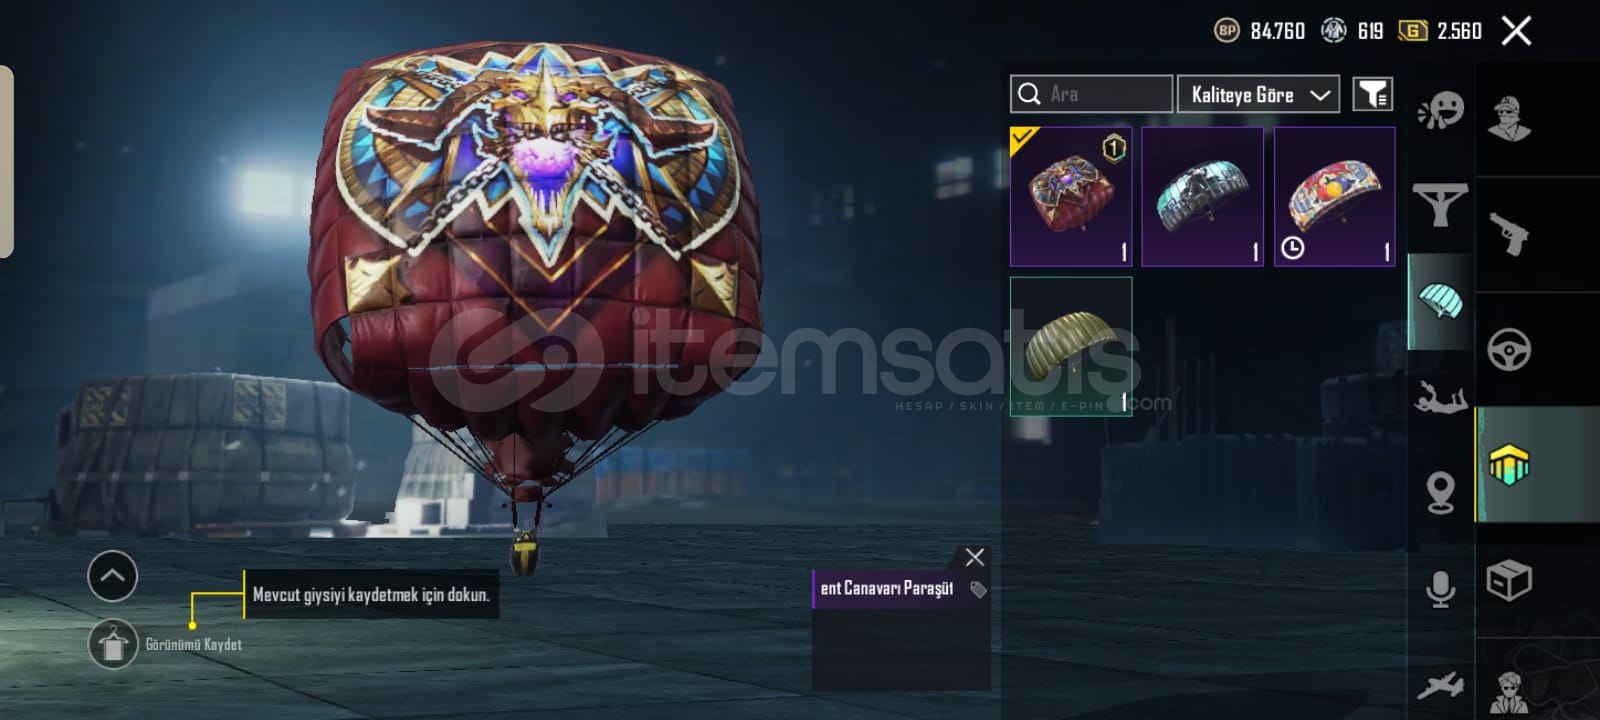Viewport: 1600px width, 720px height.
Task: Select the time-limited colorful parachute
Action: (1334, 196)
